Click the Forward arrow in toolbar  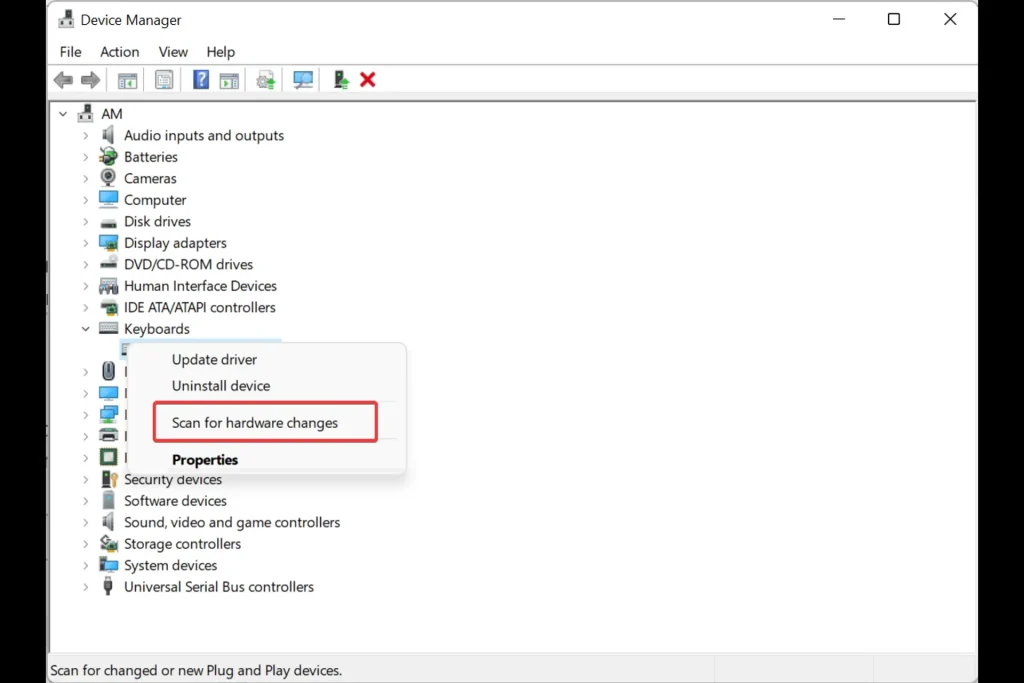click(x=90, y=80)
